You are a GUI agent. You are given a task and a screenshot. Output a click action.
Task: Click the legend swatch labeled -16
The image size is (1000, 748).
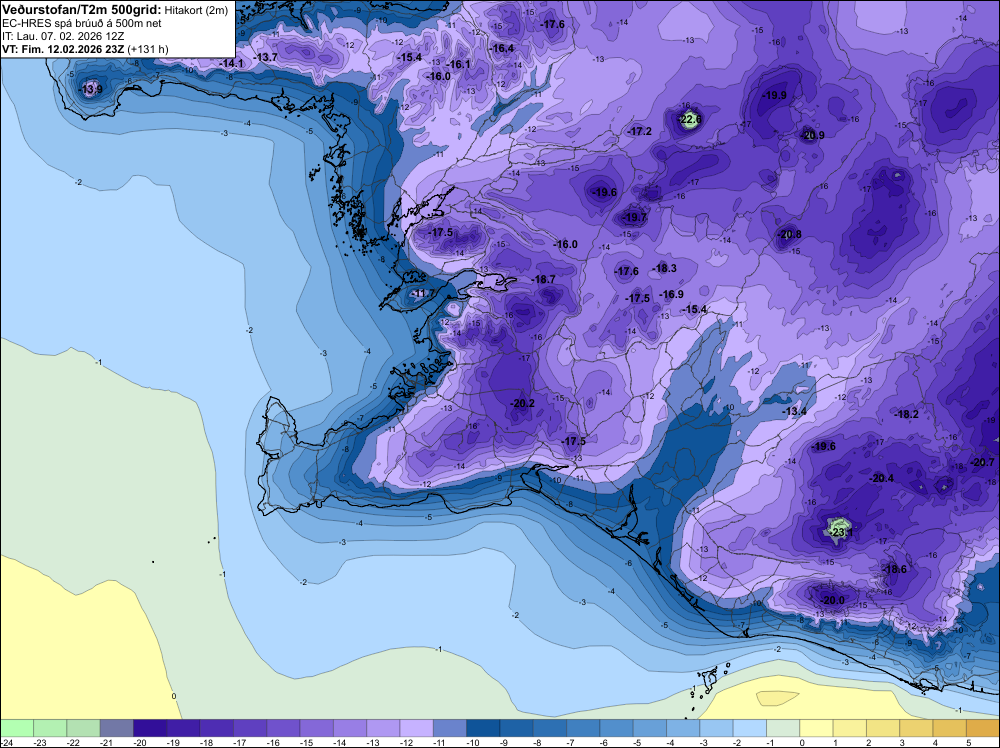pos(283,728)
